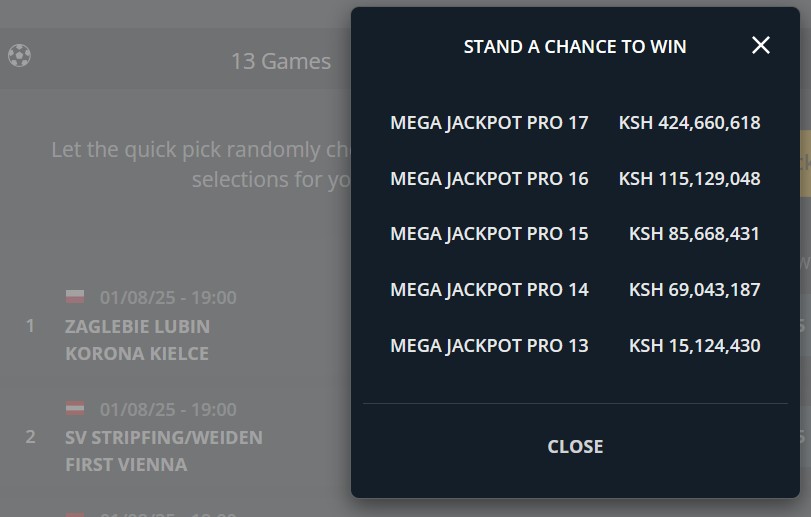
Task: Click the Stand A Chance To Win title
Action: tap(575, 47)
